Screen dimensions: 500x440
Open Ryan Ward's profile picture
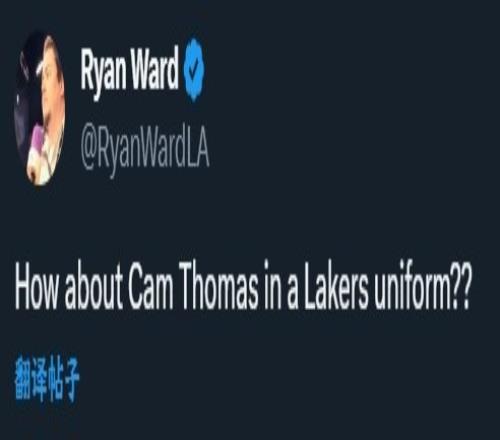click(40, 109)
